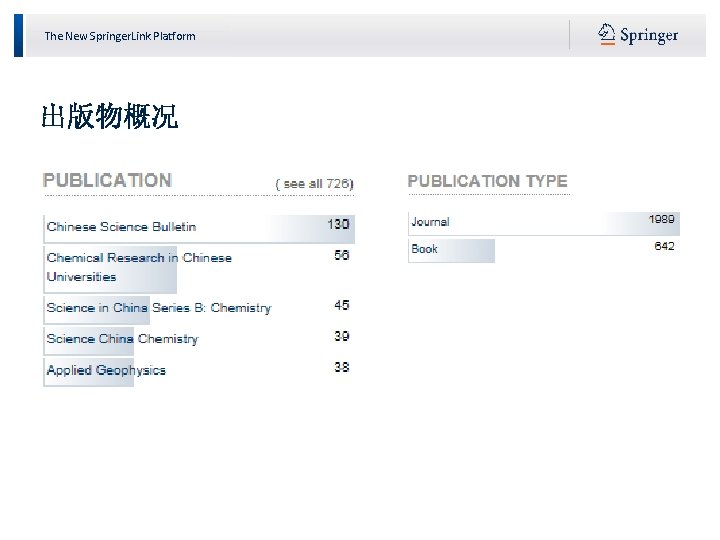This screenshot has height=540, width=720.
Task: Click the count 130 for Chinese Science Bulletin
Action: (338, 224)
